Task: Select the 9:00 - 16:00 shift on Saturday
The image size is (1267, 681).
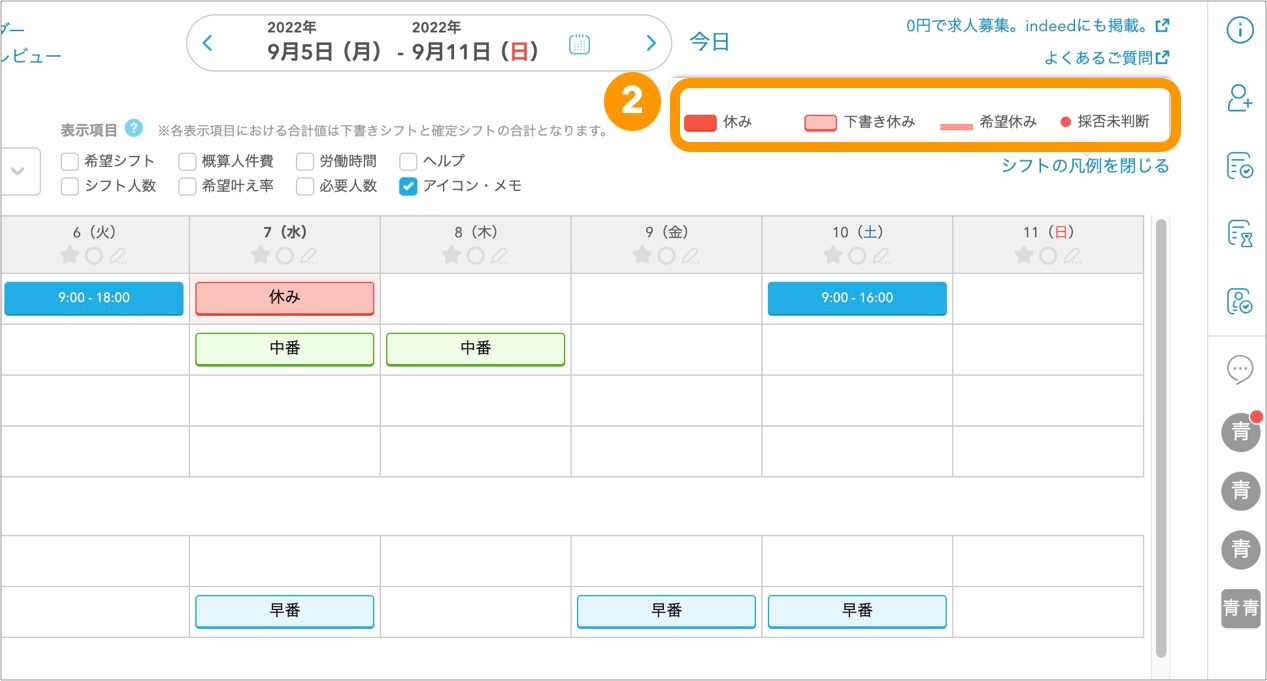Action: click(857, 298)
